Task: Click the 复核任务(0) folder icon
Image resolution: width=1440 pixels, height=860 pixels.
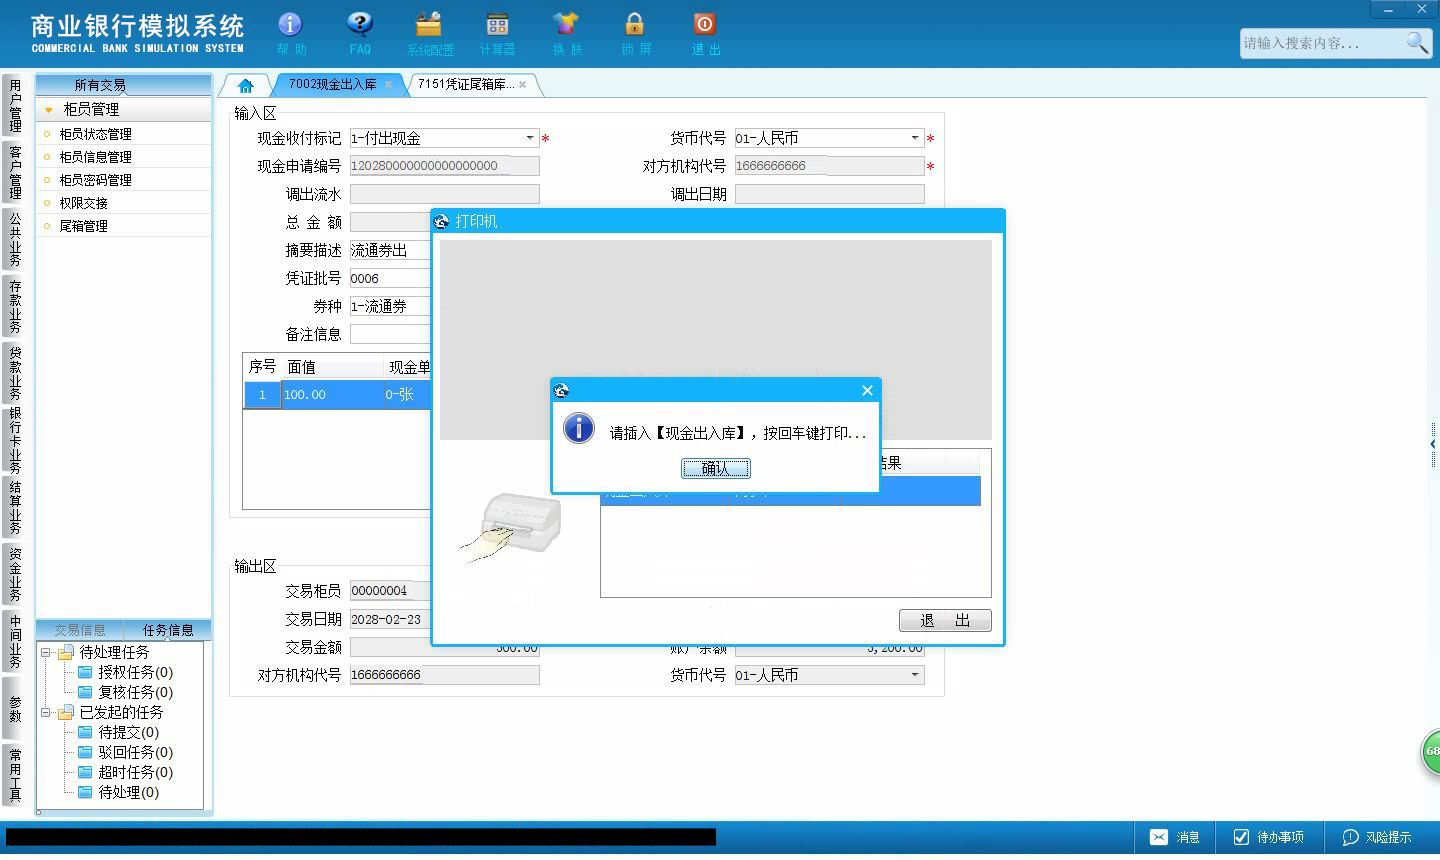Action: pos(86,692)
